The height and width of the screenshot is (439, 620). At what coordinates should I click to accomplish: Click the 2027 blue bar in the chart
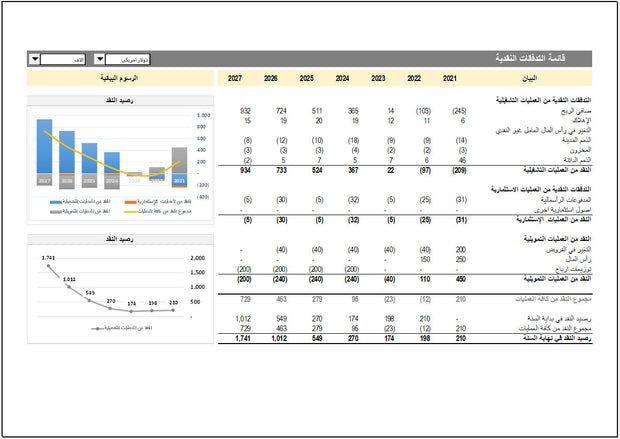coord(44,146)
